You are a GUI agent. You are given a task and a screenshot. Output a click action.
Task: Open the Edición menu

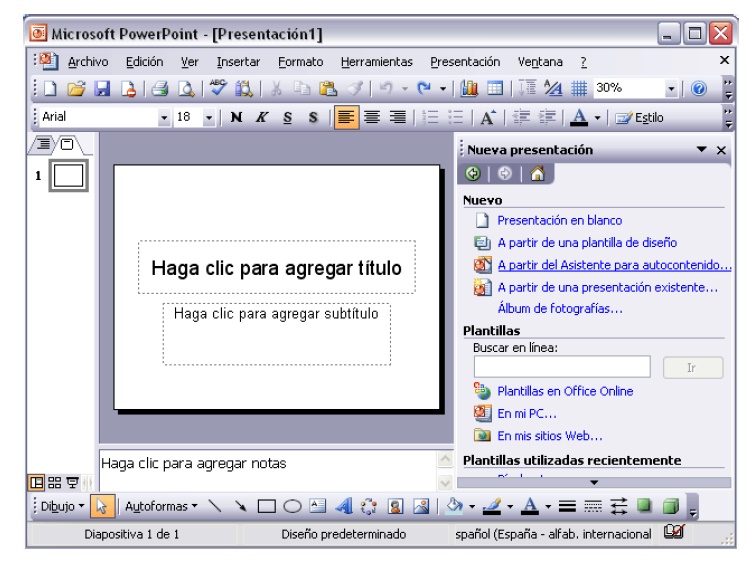[x=144, y=62]
